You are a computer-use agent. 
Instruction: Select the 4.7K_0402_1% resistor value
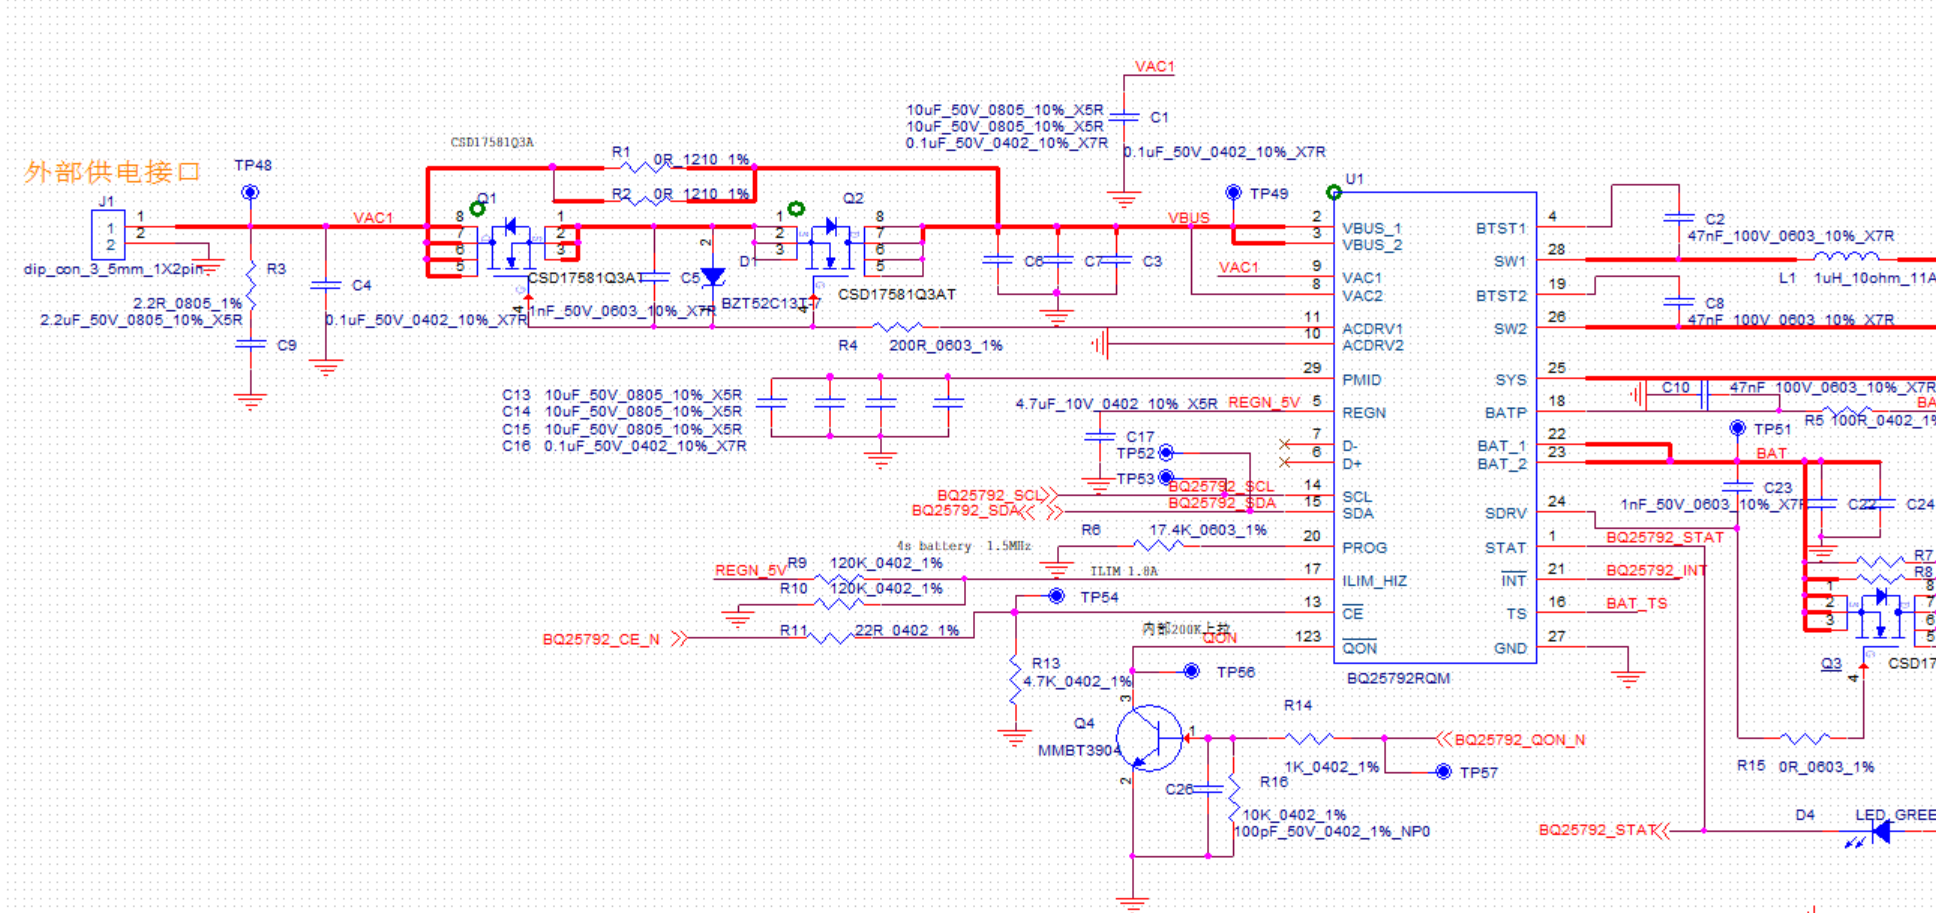[x=1078, y=681]
